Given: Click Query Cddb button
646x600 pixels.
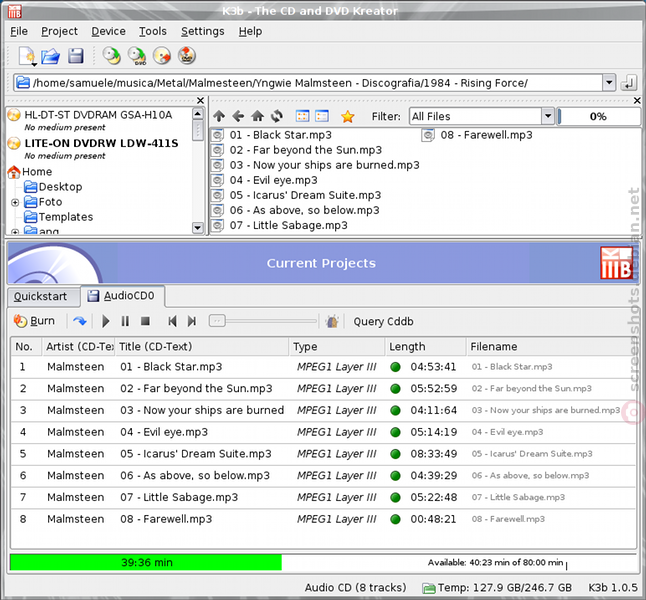Looking at the screenshot, I should point(383,321).
